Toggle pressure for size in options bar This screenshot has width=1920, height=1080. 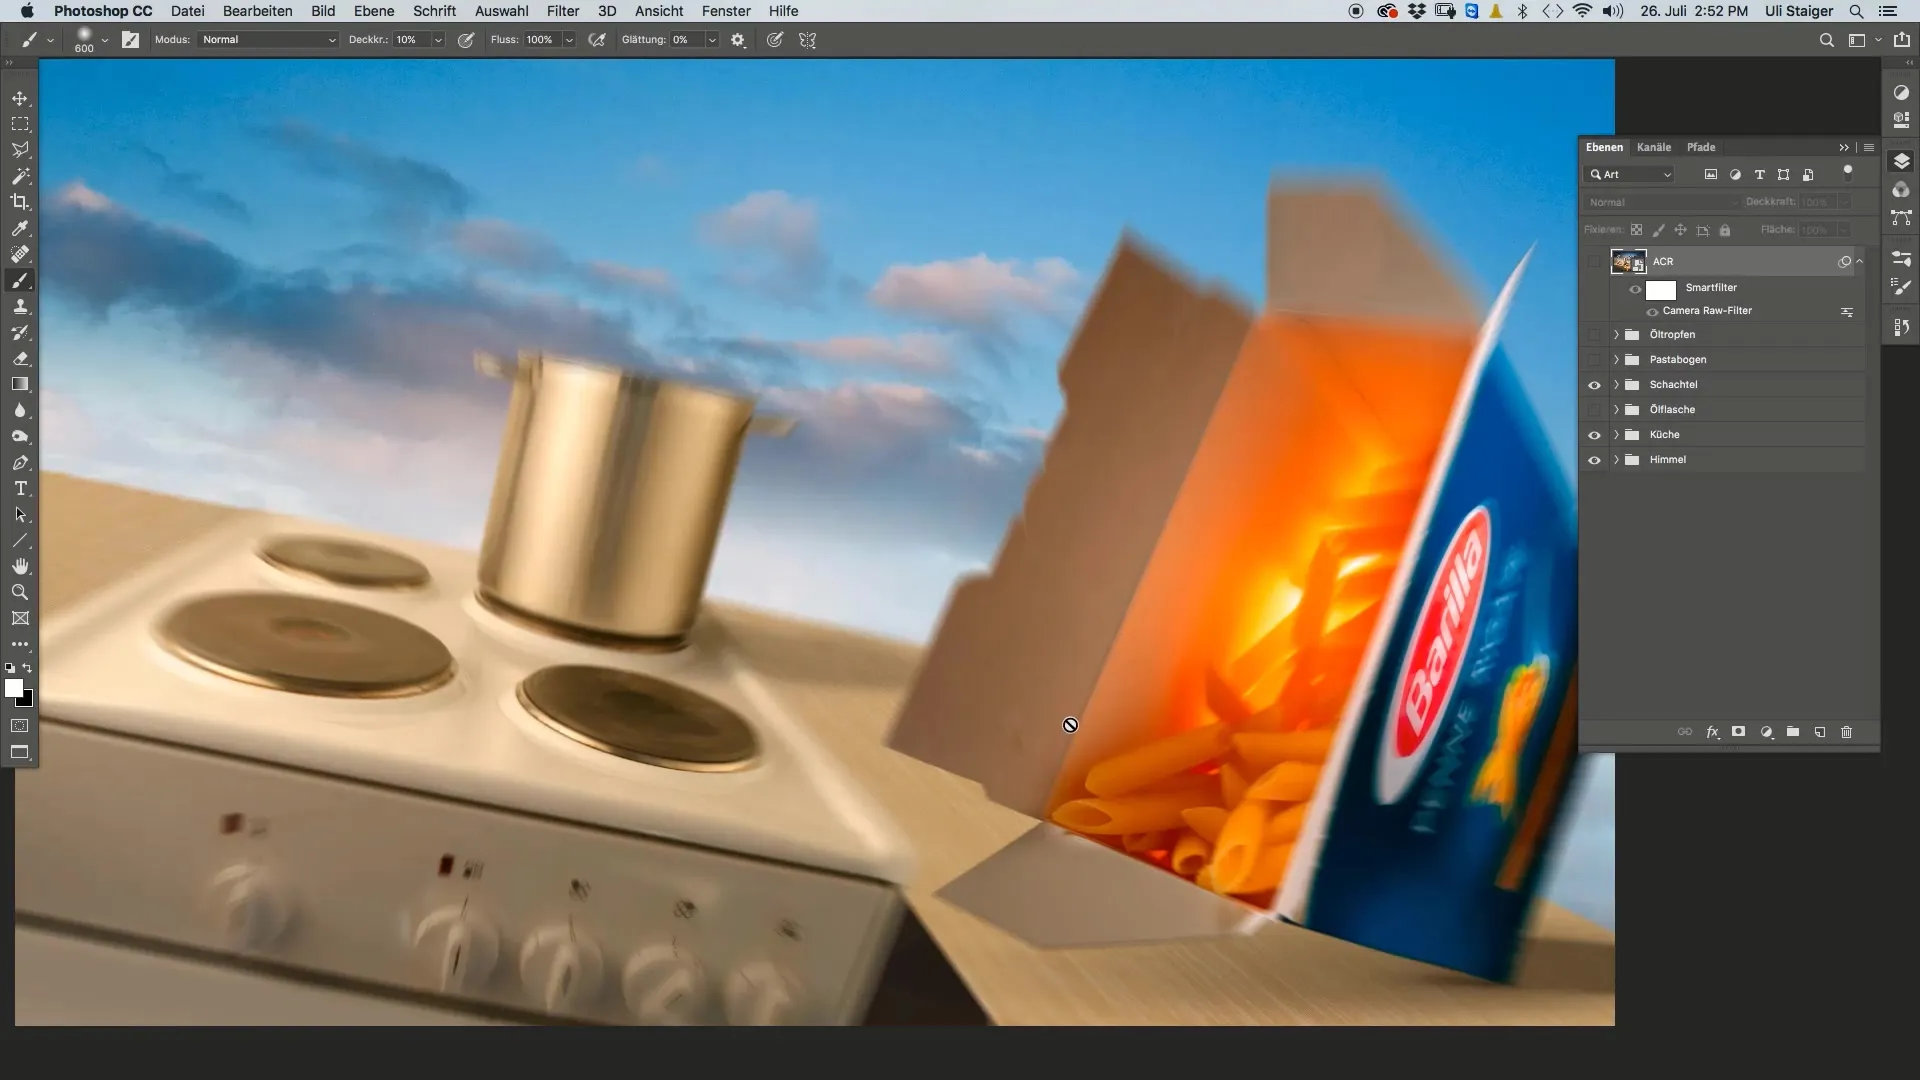(x=775, y=40)
